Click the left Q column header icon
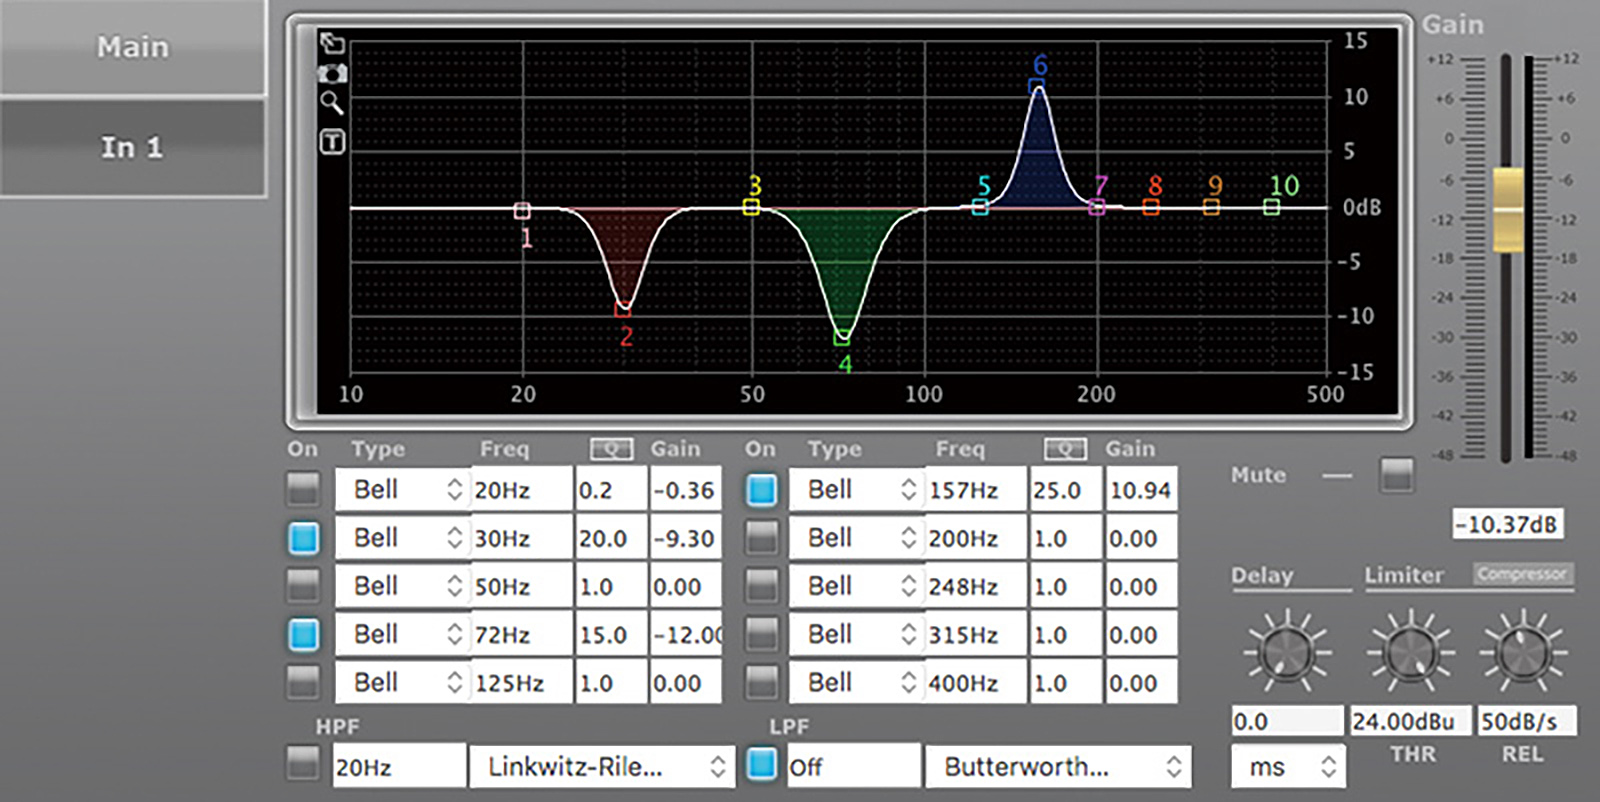Viewport: 1600px width, 802px height. click(611, 450)
